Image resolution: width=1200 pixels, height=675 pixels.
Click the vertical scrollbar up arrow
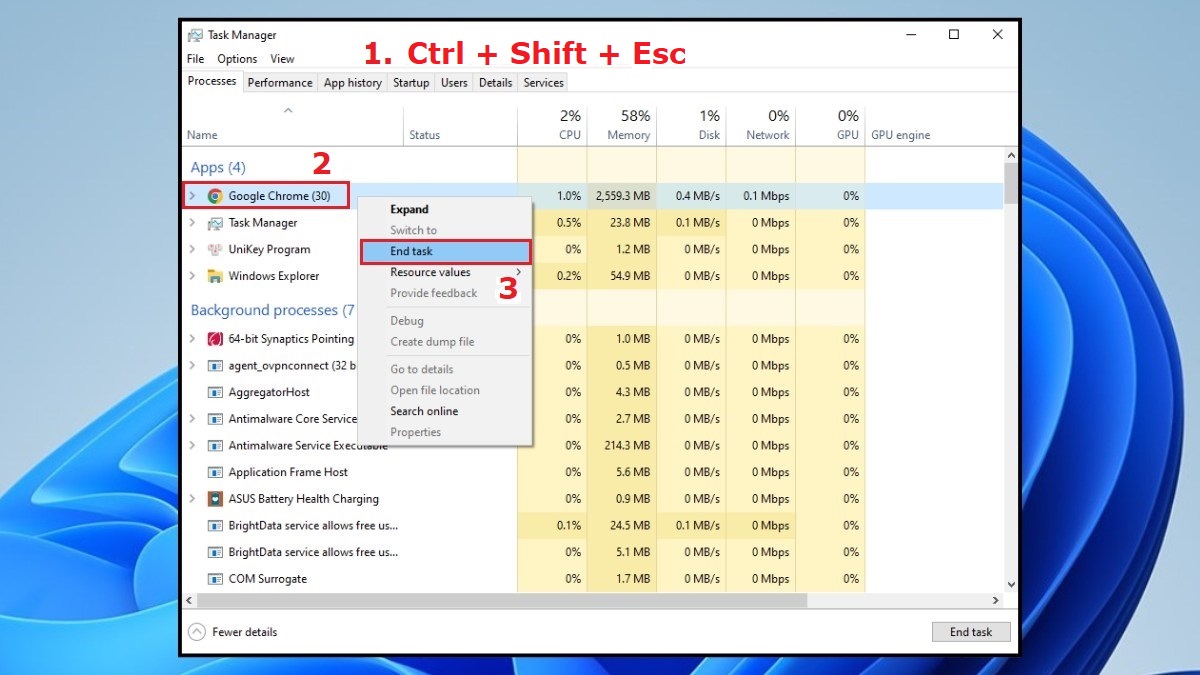(x=1011, y=156)
